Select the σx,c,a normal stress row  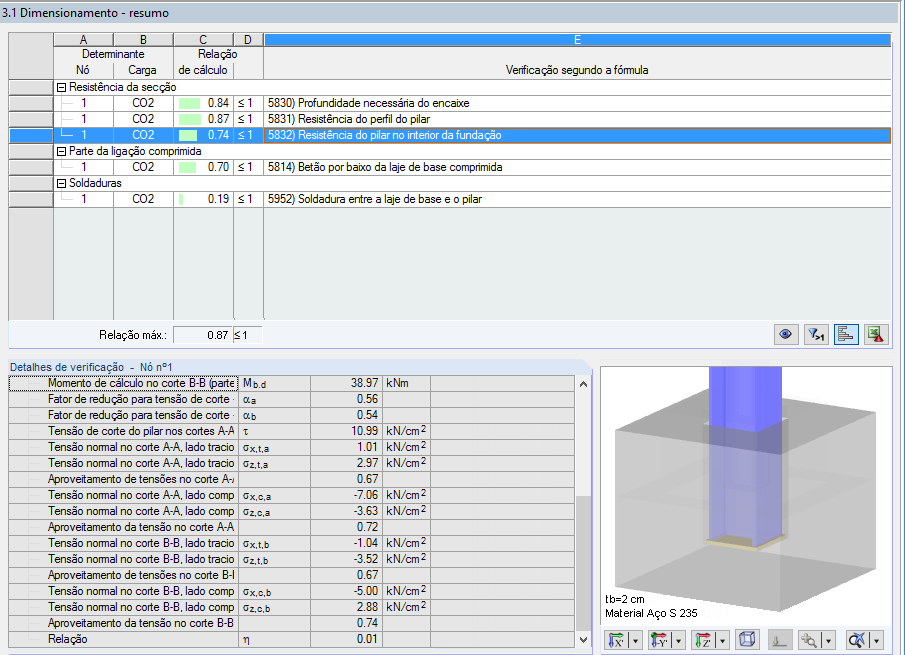tap(291, 495)
